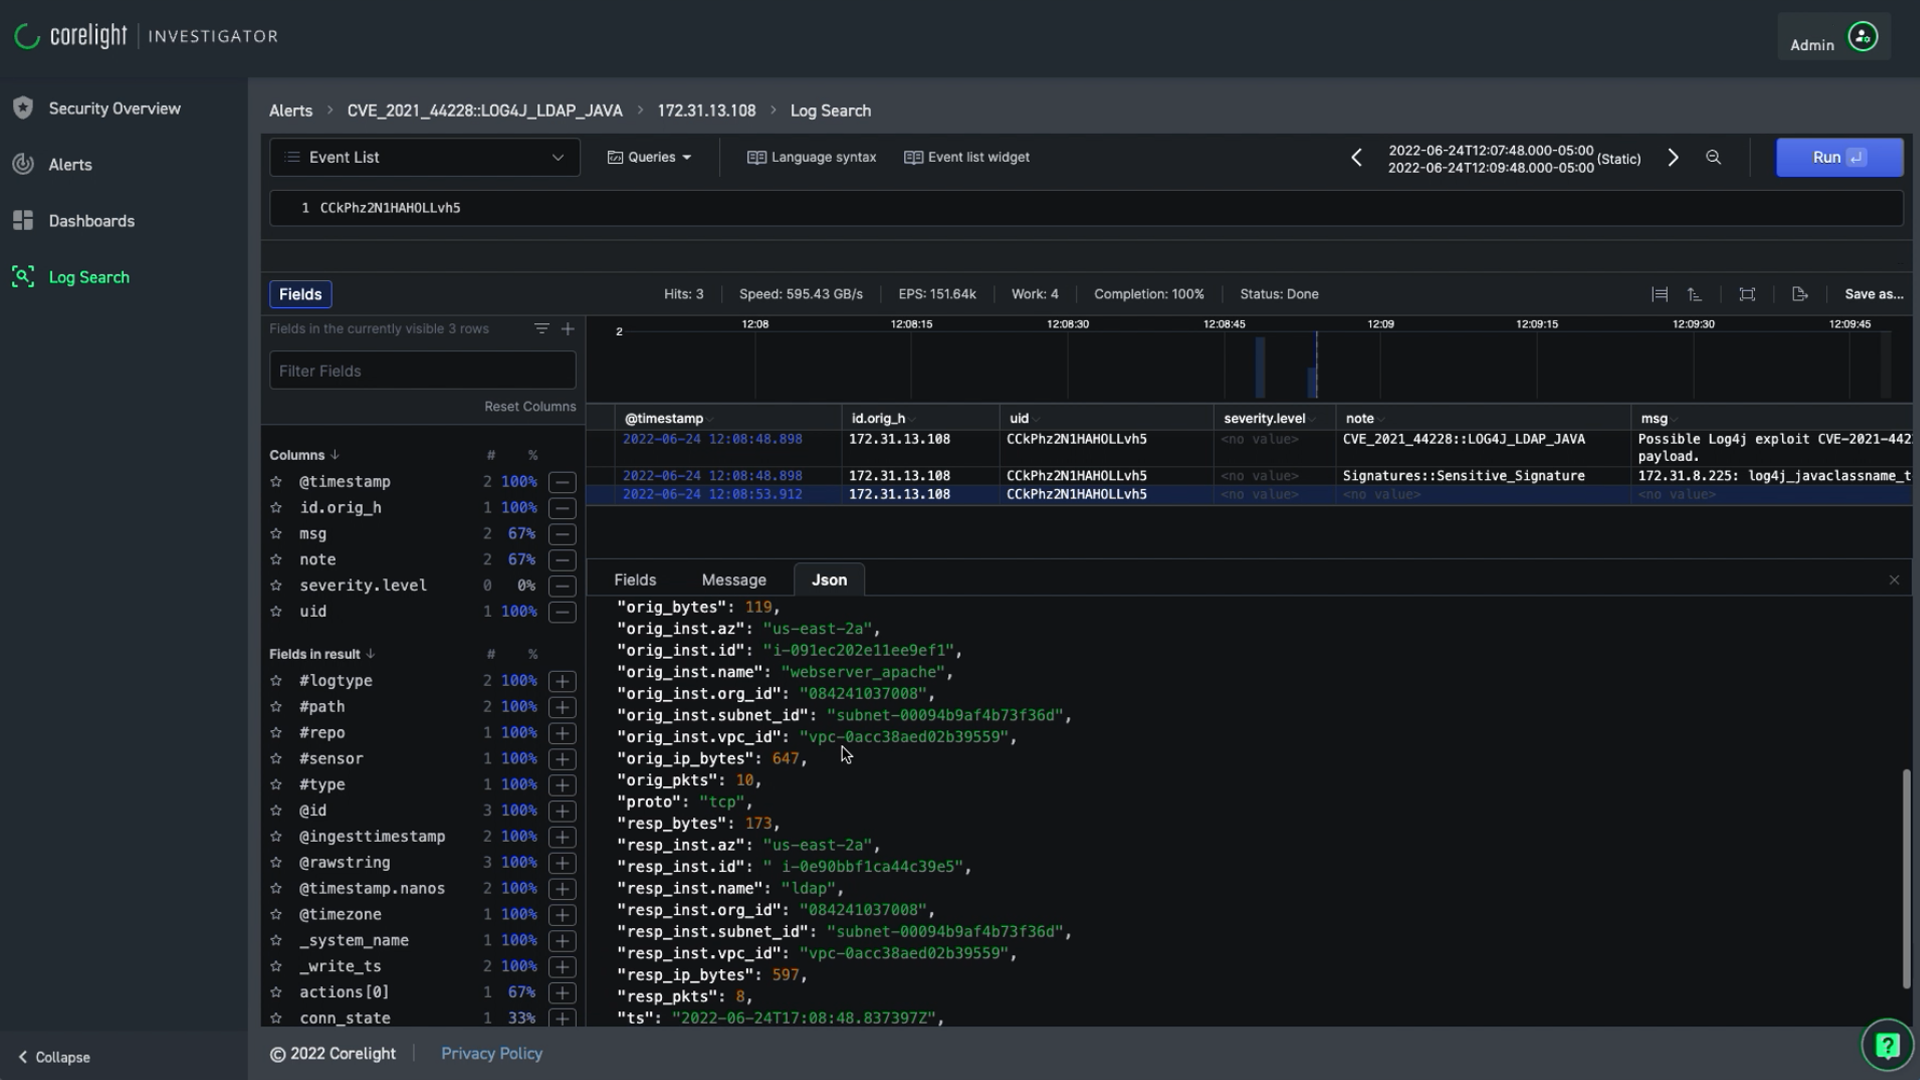Click the row density icon in results toolbar
This screenshot has width=1920, height=1080.
1659,294
